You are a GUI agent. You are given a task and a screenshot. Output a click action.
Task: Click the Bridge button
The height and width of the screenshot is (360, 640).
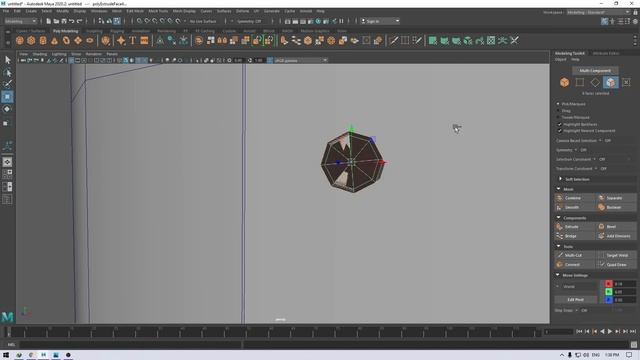tap(575, 236)
